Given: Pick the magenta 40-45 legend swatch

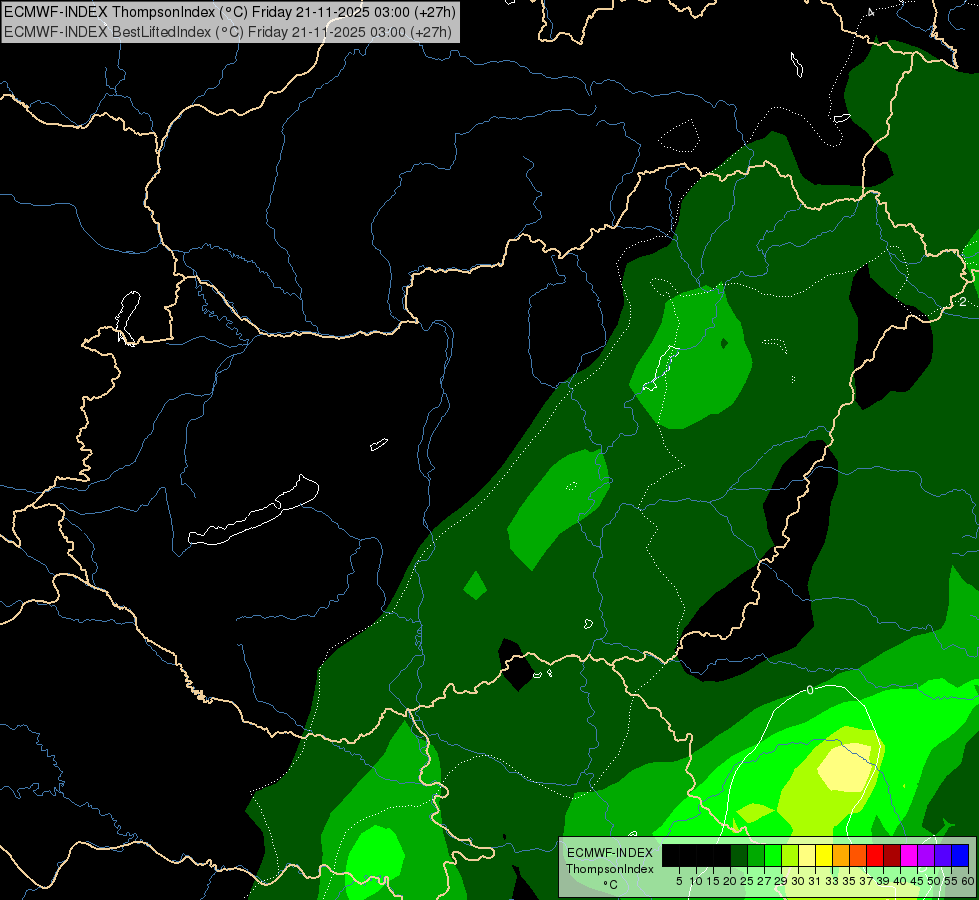Looking at the screenshot, I should [909, 856].
